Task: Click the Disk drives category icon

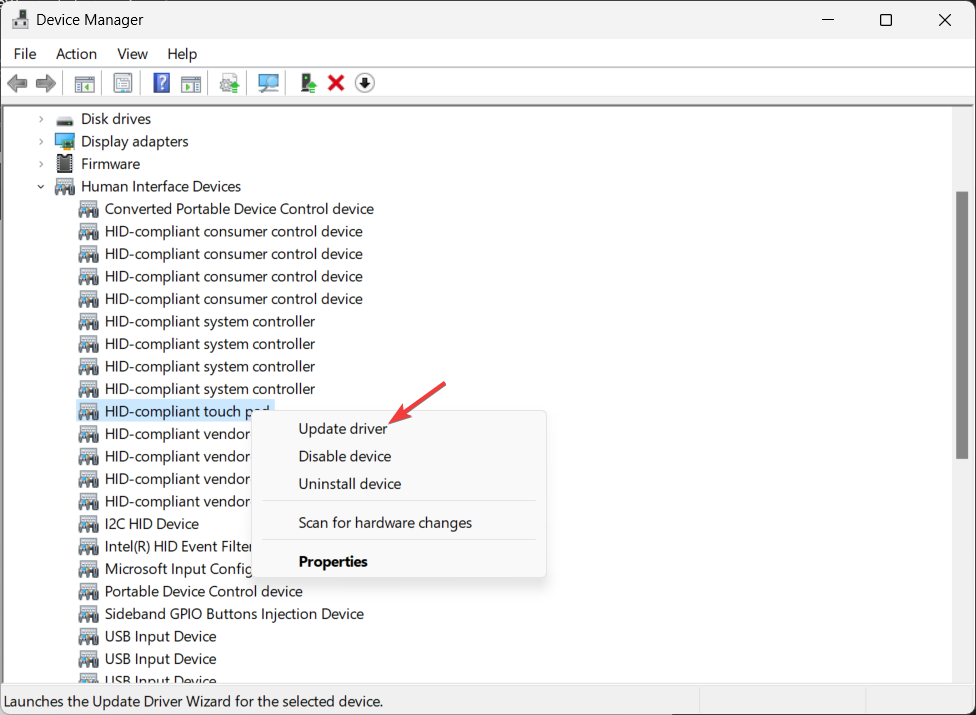Action: pyautogui.click(x=65, y=120)
